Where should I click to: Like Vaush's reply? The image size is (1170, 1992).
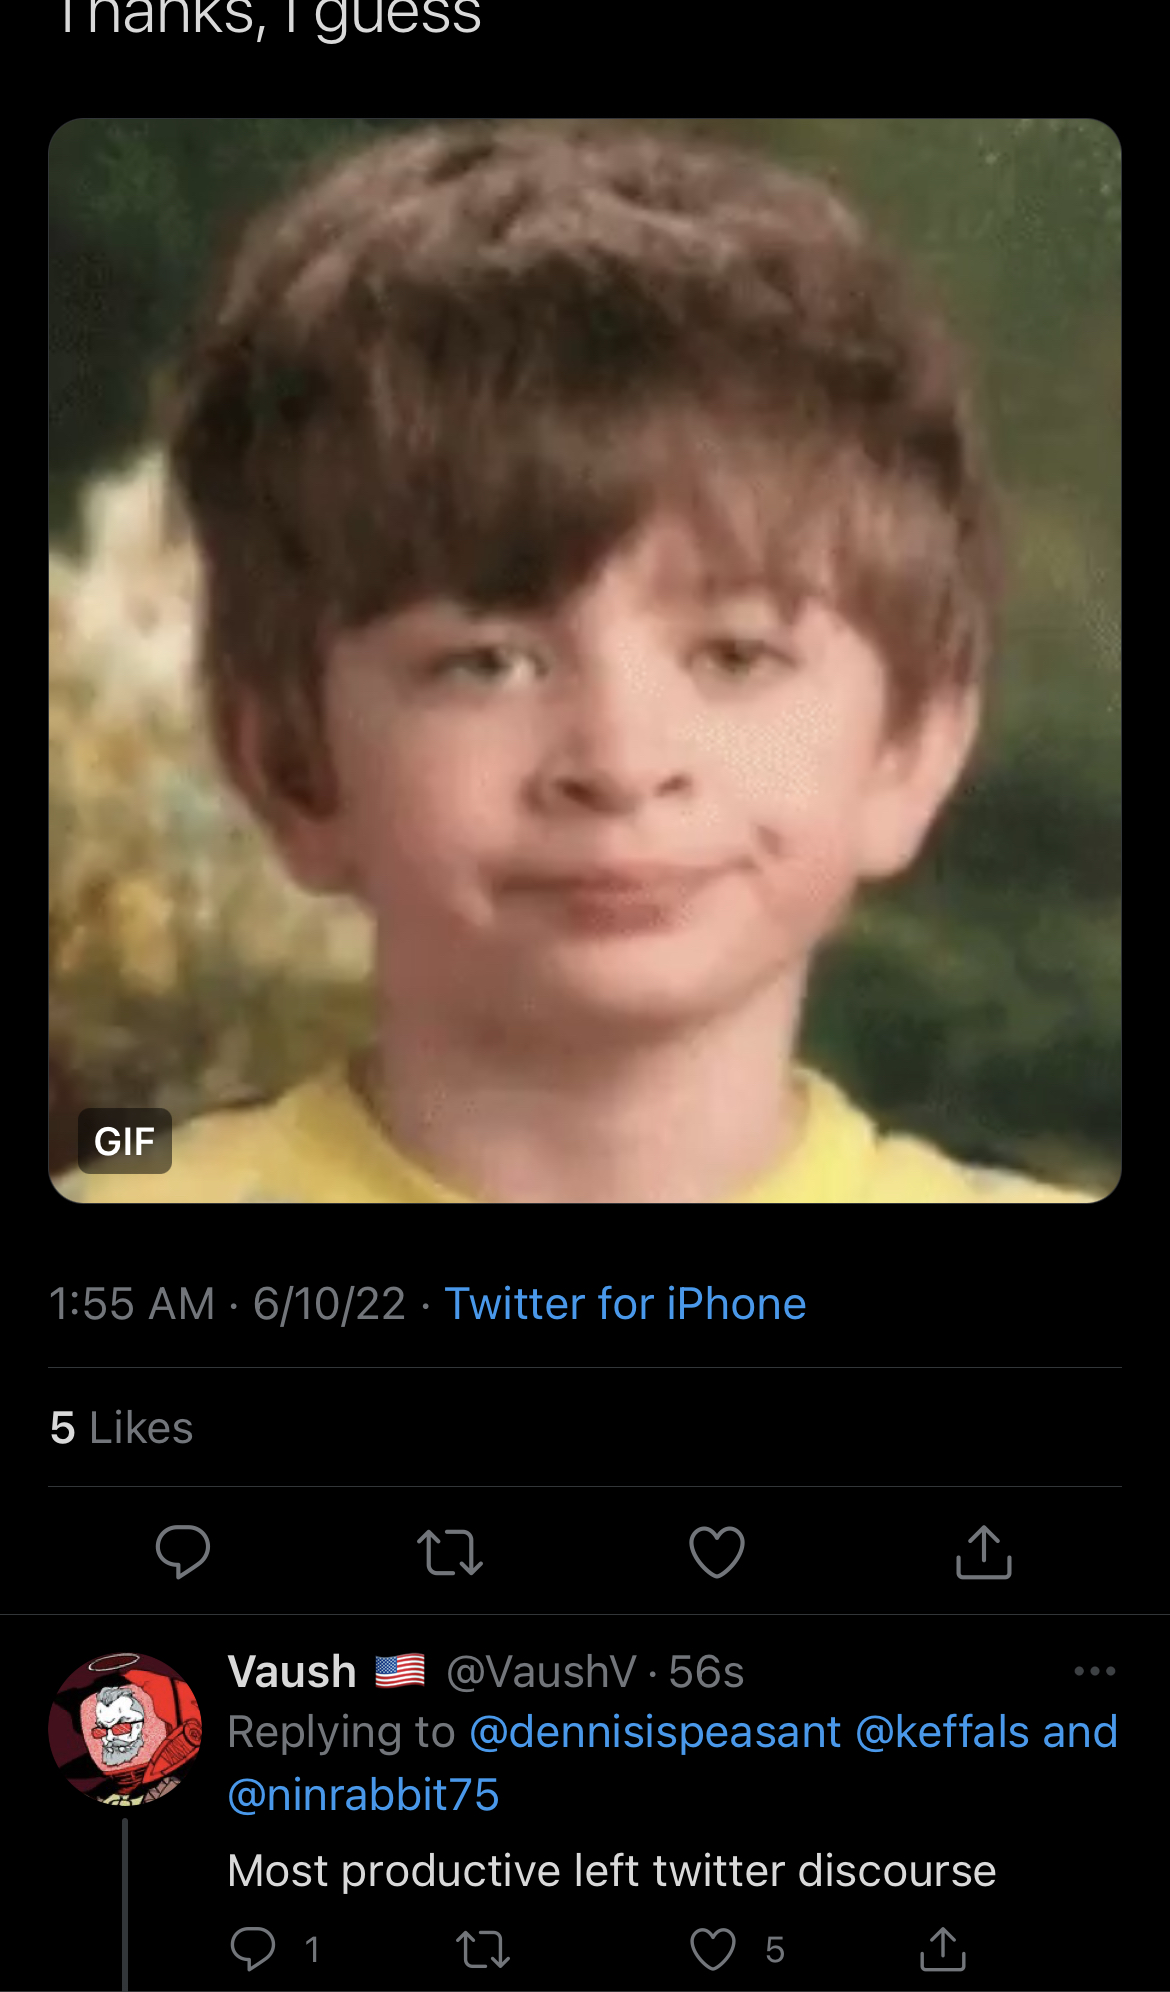click(713, 1949)
